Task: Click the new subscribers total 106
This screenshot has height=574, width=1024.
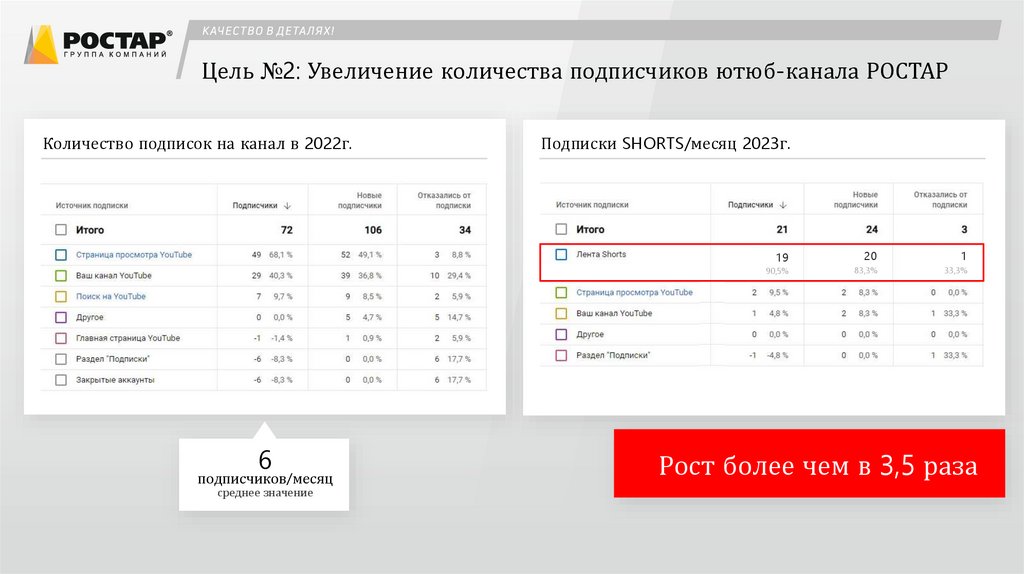Action: (373, 230)
